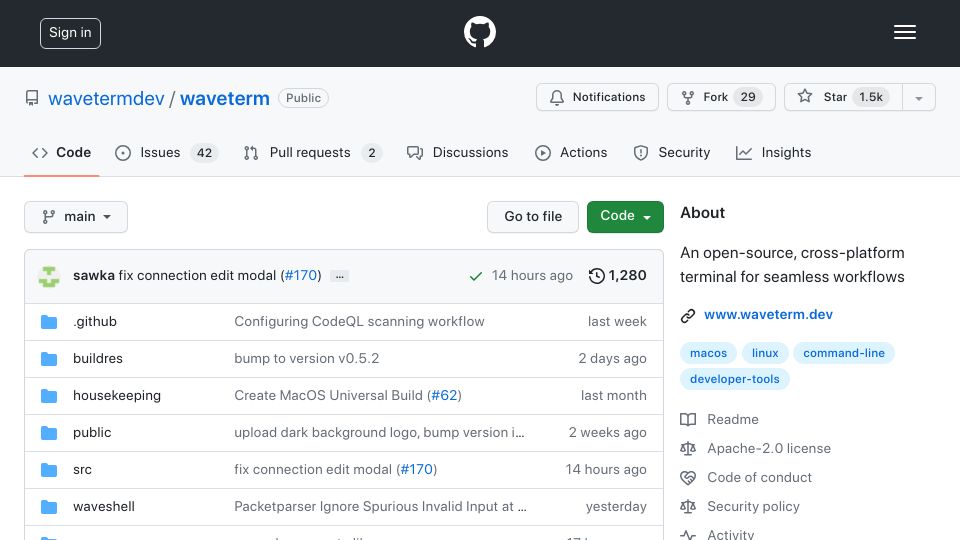
Task: Open the #62 pull request link
Action: [x=444, y=396]
